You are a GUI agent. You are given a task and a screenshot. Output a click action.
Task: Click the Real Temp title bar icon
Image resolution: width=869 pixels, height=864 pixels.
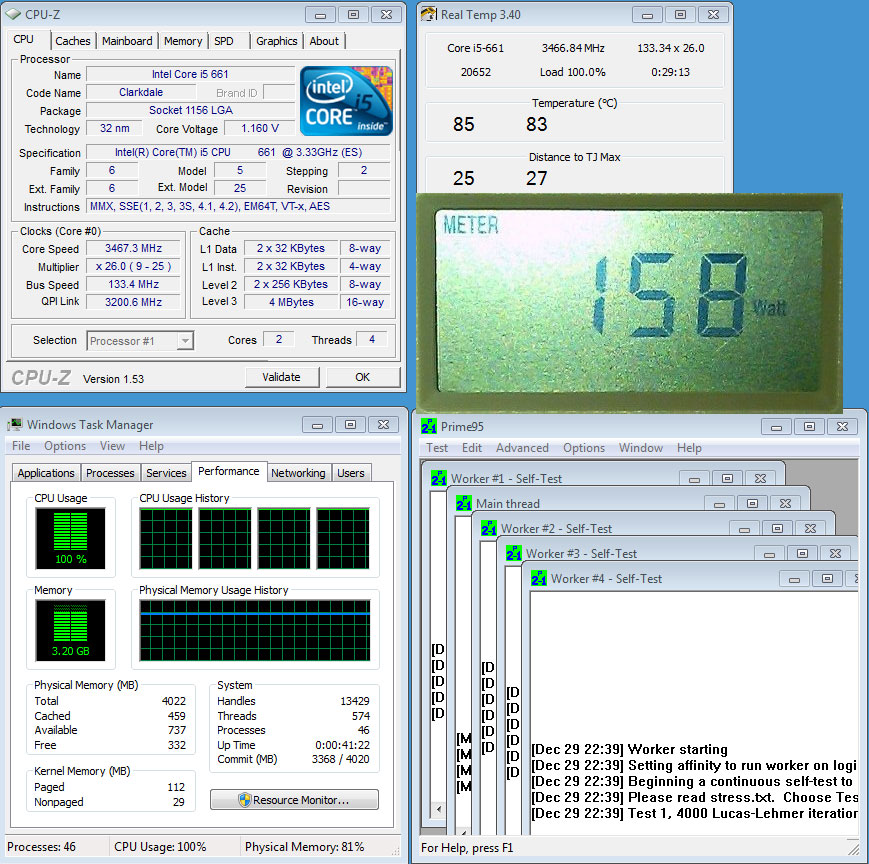tap(428, 14)
